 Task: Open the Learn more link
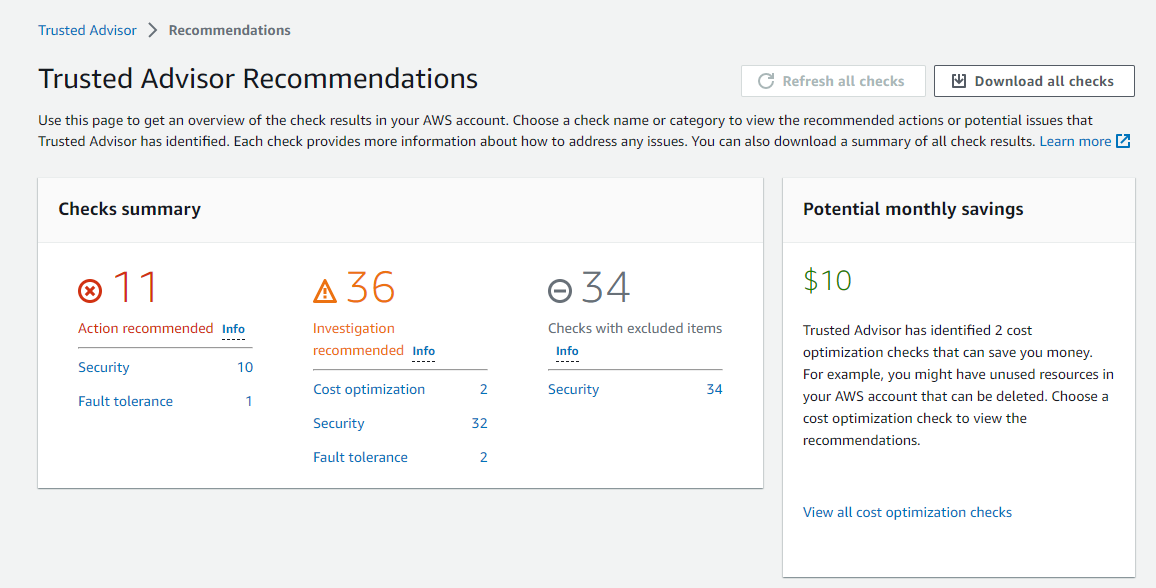click(1075, 141)
